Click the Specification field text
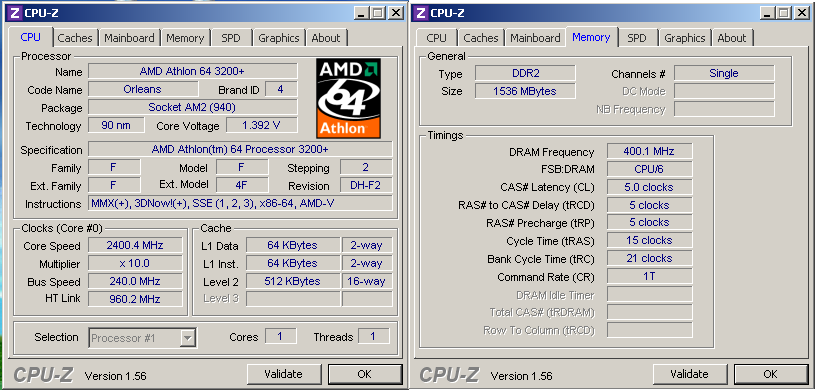Image resolution: width=815 pixels, height=390 pixels. coord(240,149)
